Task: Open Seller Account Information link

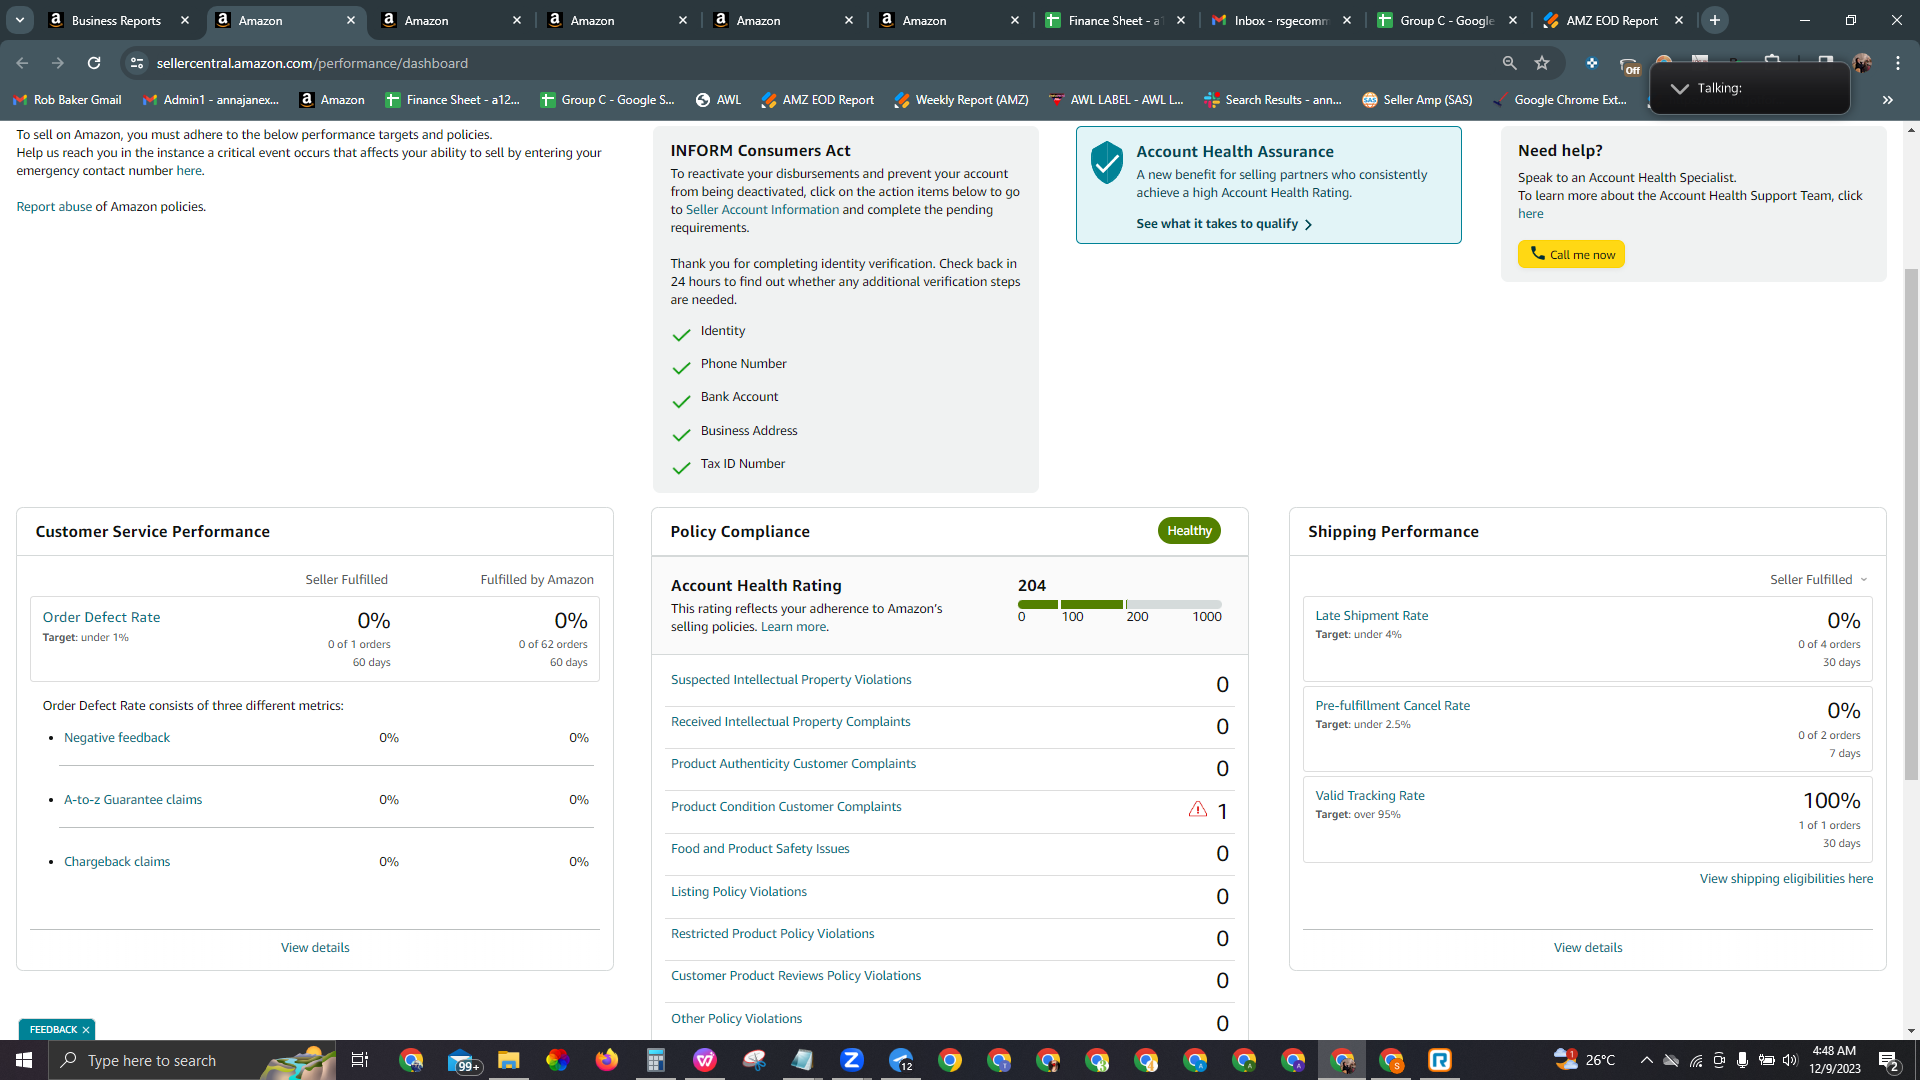Action: (x=762, y=210)
